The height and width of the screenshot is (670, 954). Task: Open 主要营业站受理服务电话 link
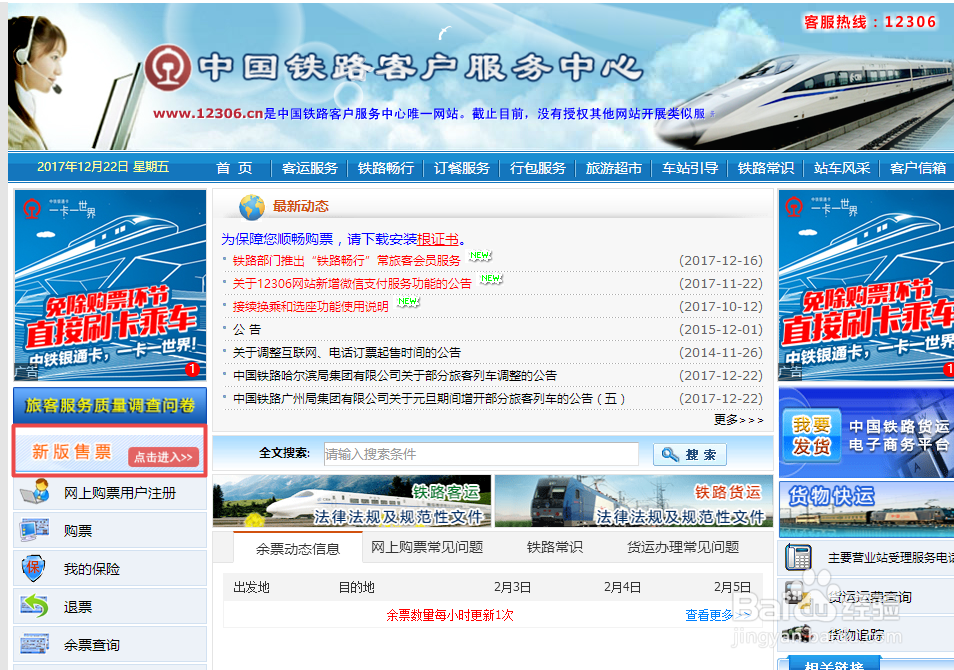point(891,557)
